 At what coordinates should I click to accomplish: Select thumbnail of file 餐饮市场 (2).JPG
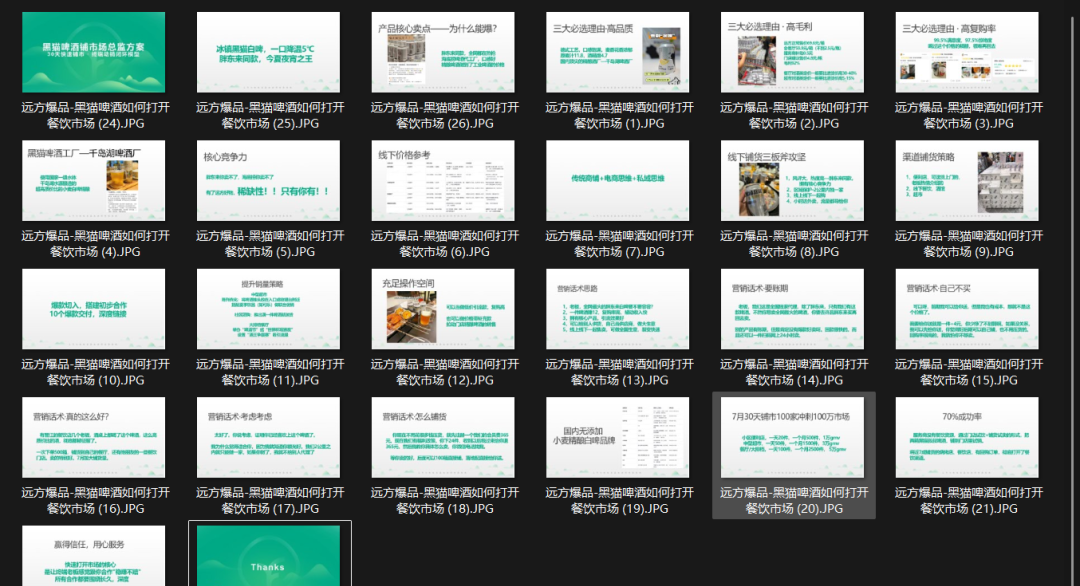(793, 52)
